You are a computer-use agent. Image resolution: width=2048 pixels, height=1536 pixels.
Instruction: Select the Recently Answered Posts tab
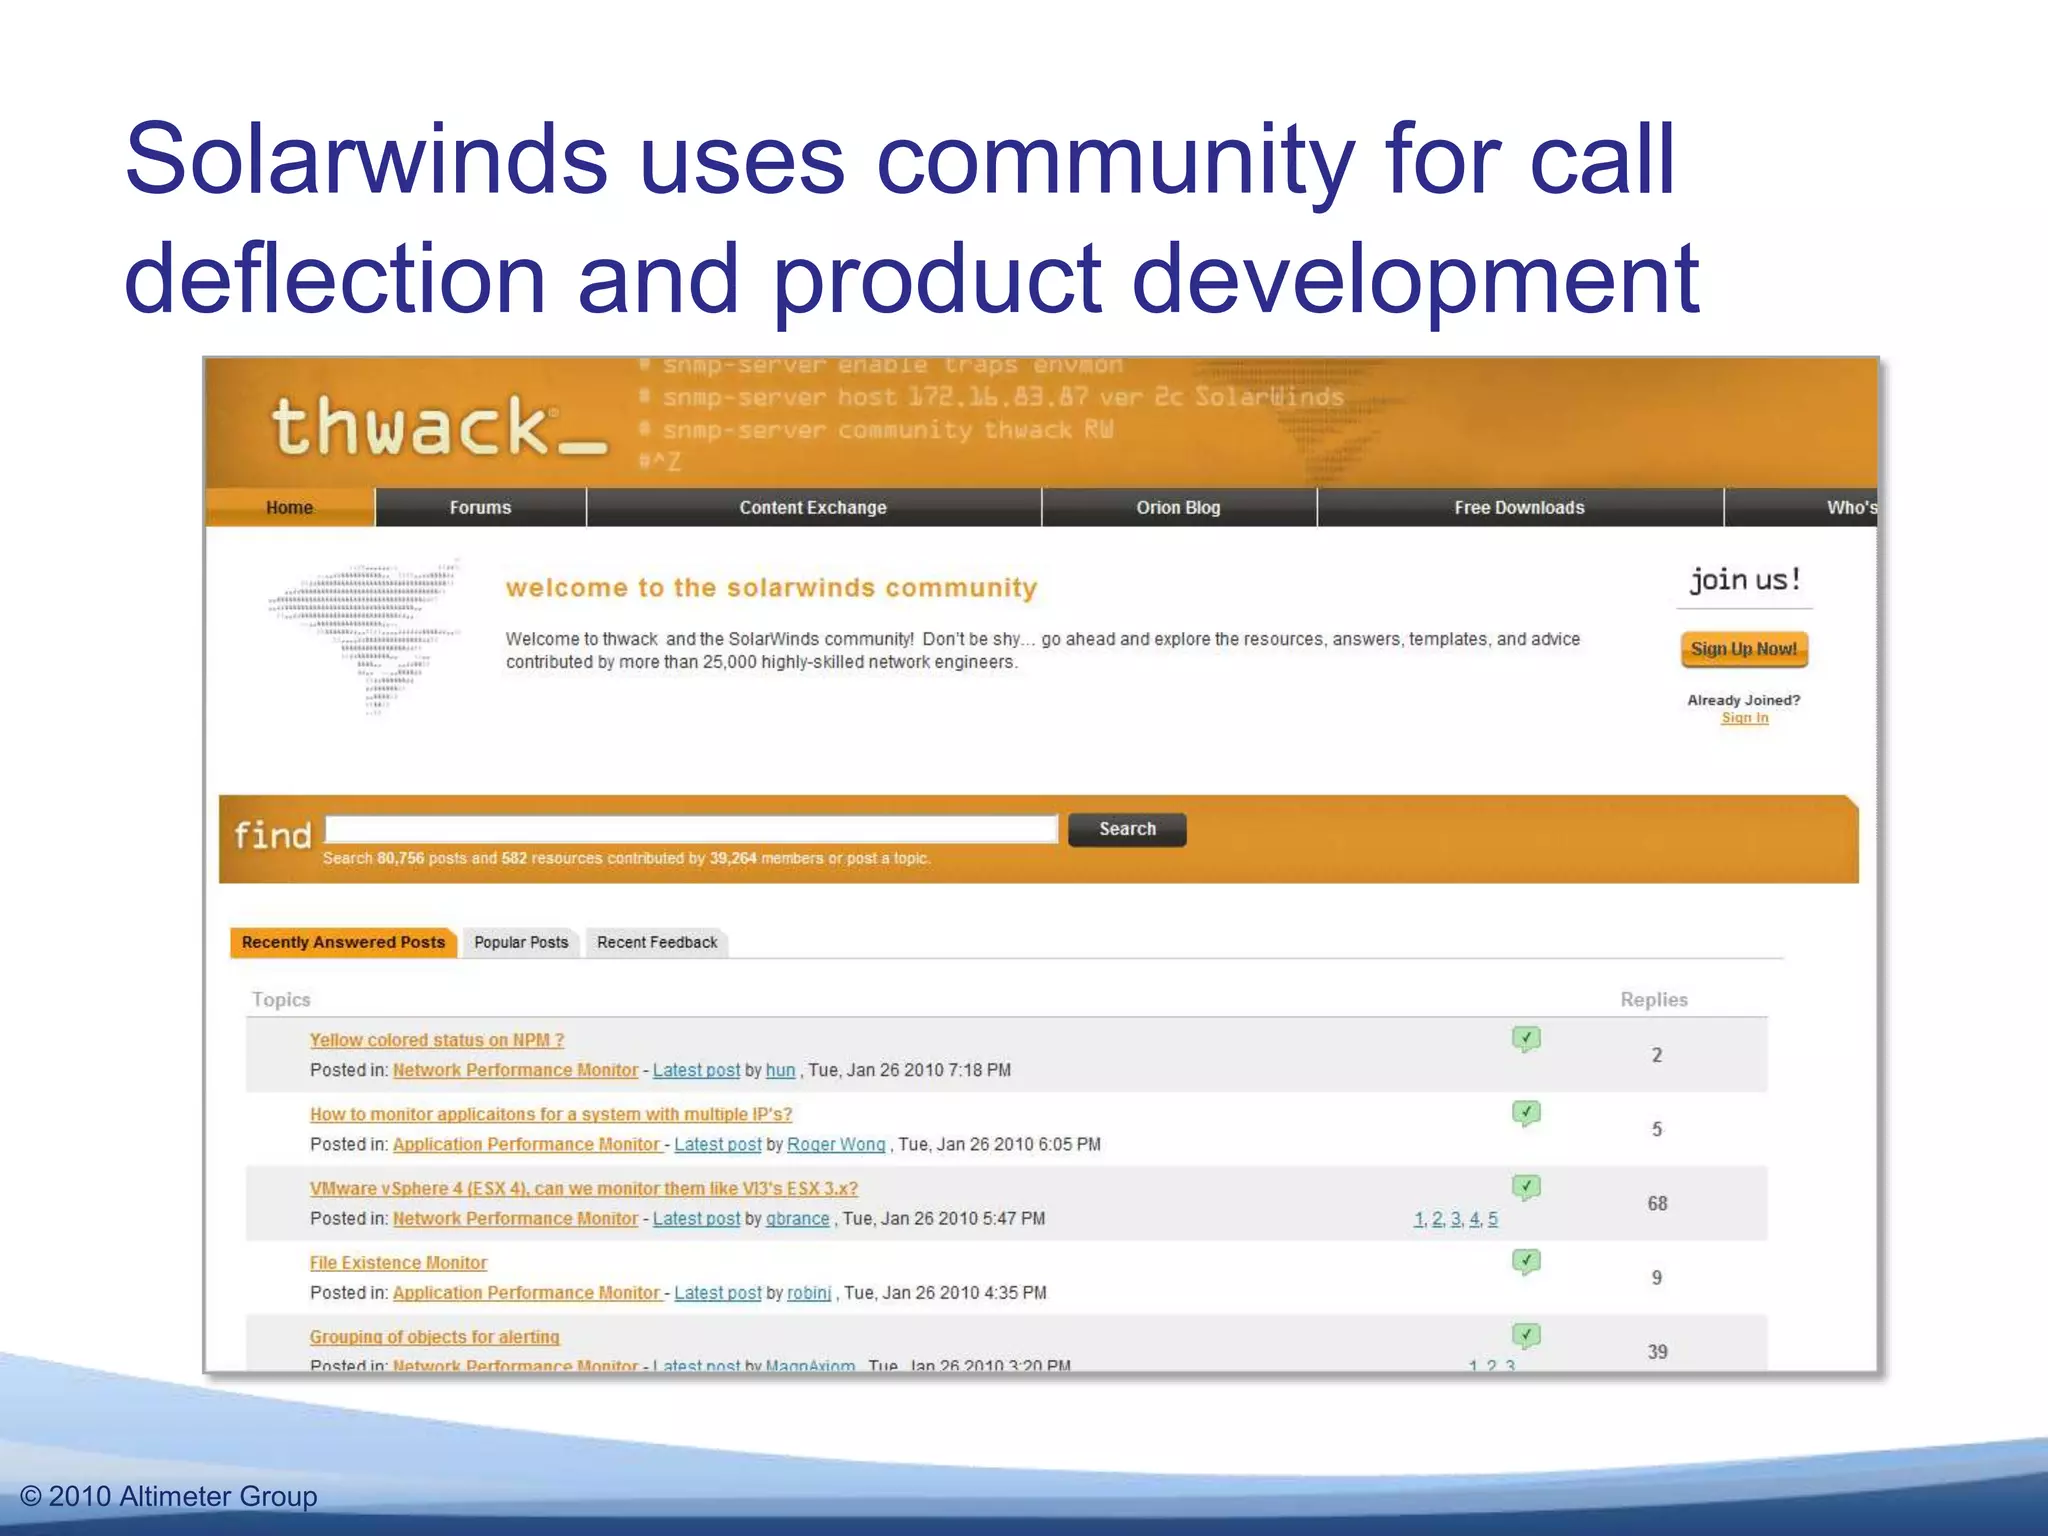(343, 942)
